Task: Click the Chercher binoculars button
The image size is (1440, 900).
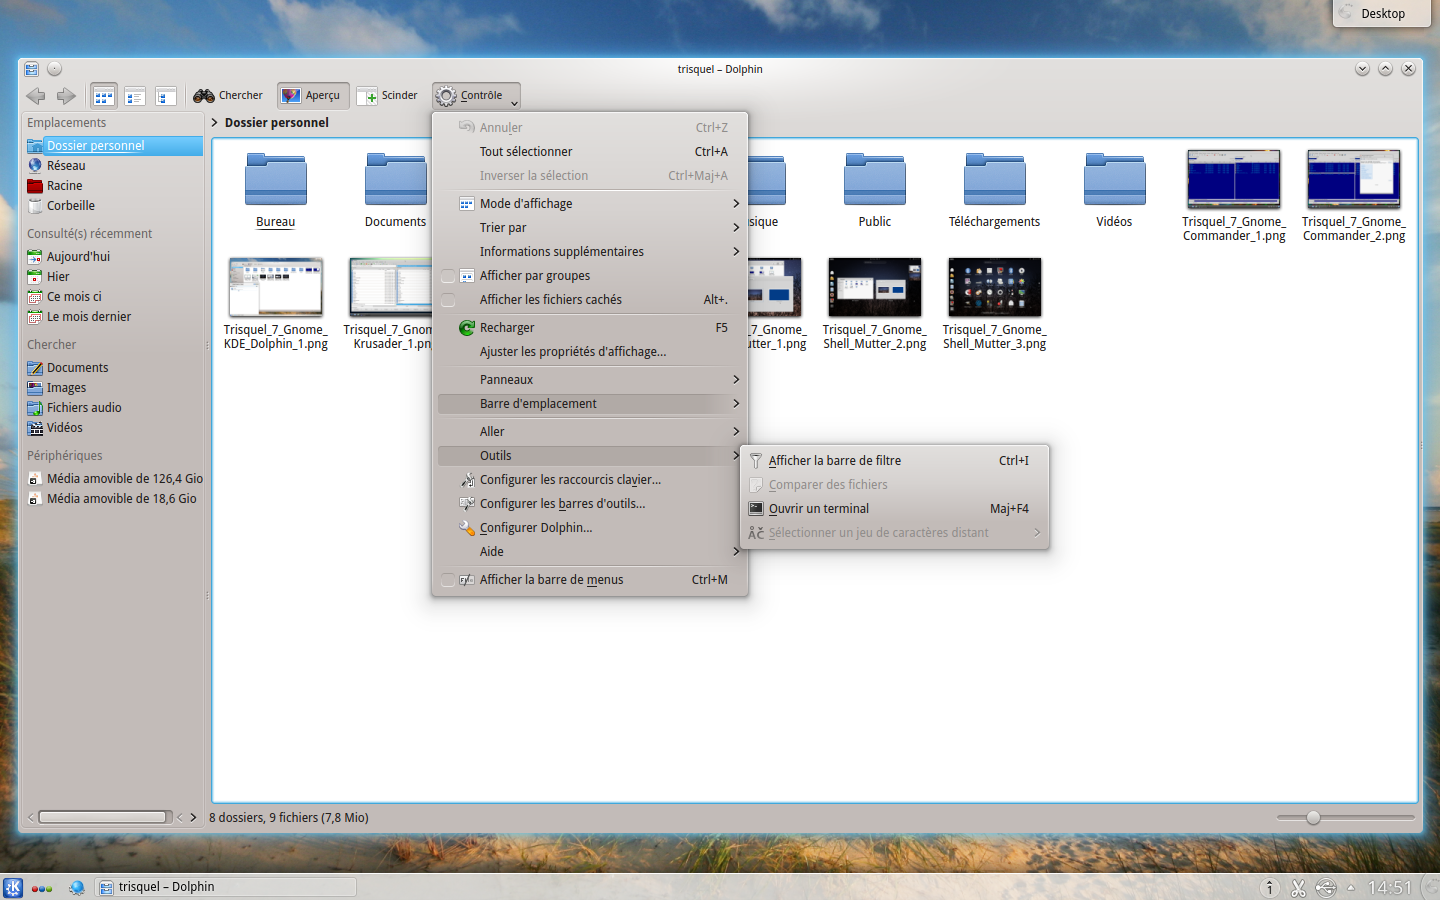Action: (x=228, y=96)
